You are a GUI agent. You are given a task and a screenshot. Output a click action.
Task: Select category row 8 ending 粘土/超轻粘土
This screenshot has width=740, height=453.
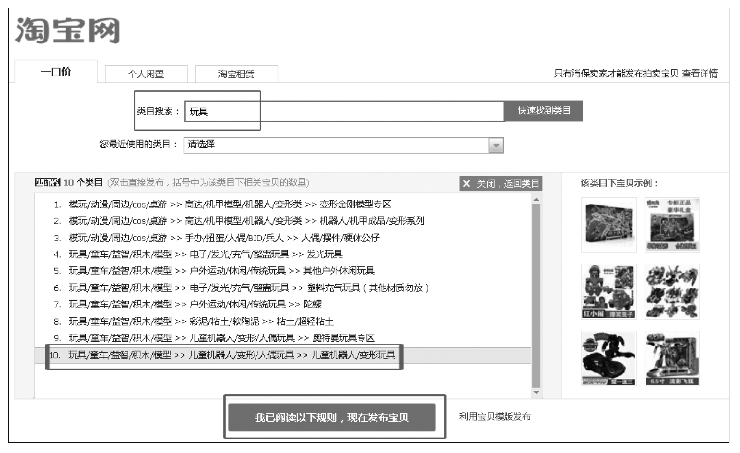point(283,321)
